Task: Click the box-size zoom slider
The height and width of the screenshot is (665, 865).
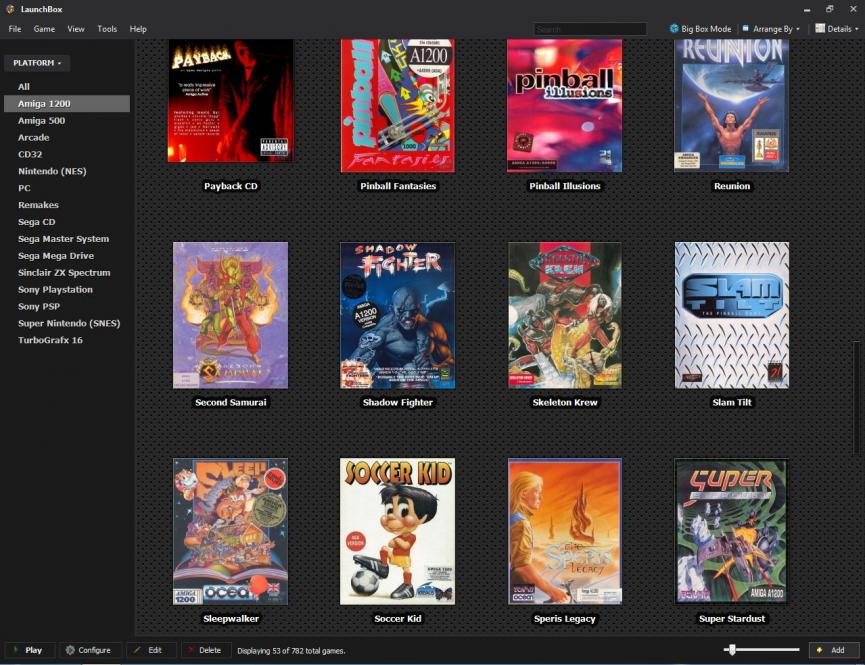Action: coord(761,650)
